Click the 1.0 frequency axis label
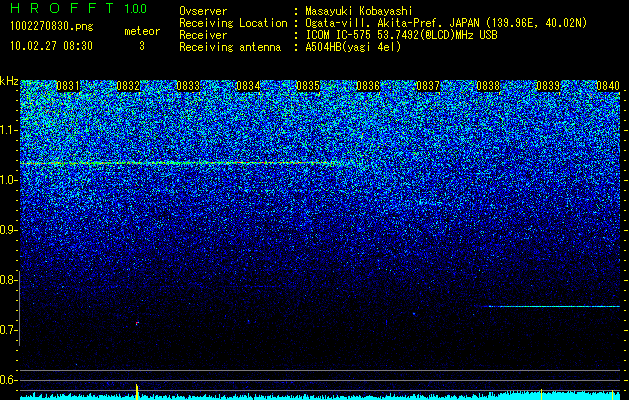629x400 pixels. coord(8,180)
